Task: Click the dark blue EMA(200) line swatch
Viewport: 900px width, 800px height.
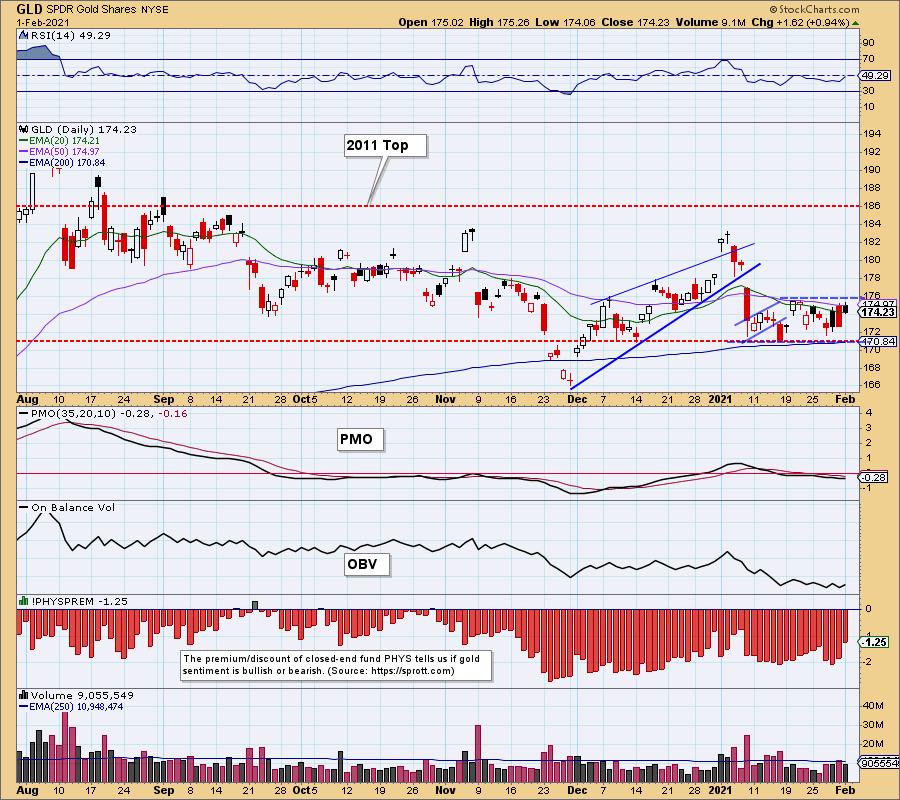Action: click(24, 162)
